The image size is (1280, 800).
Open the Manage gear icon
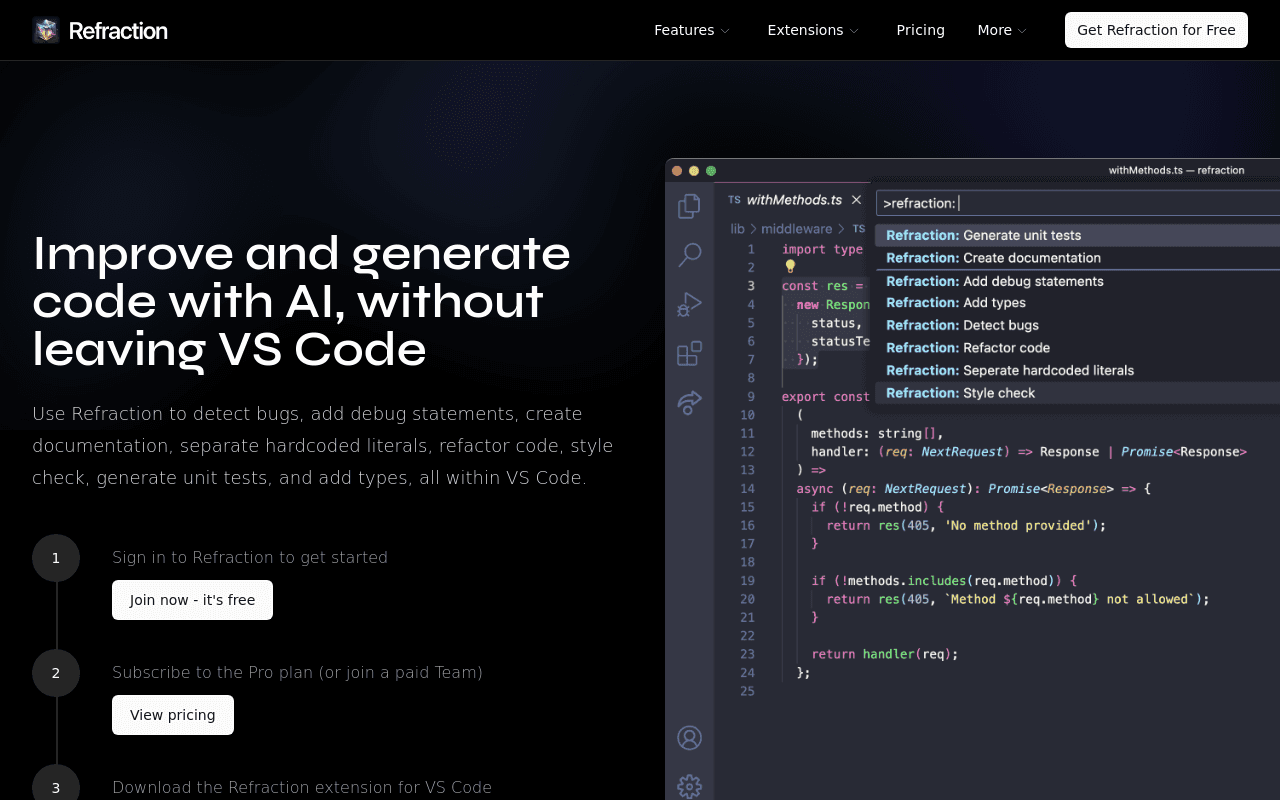689,786
